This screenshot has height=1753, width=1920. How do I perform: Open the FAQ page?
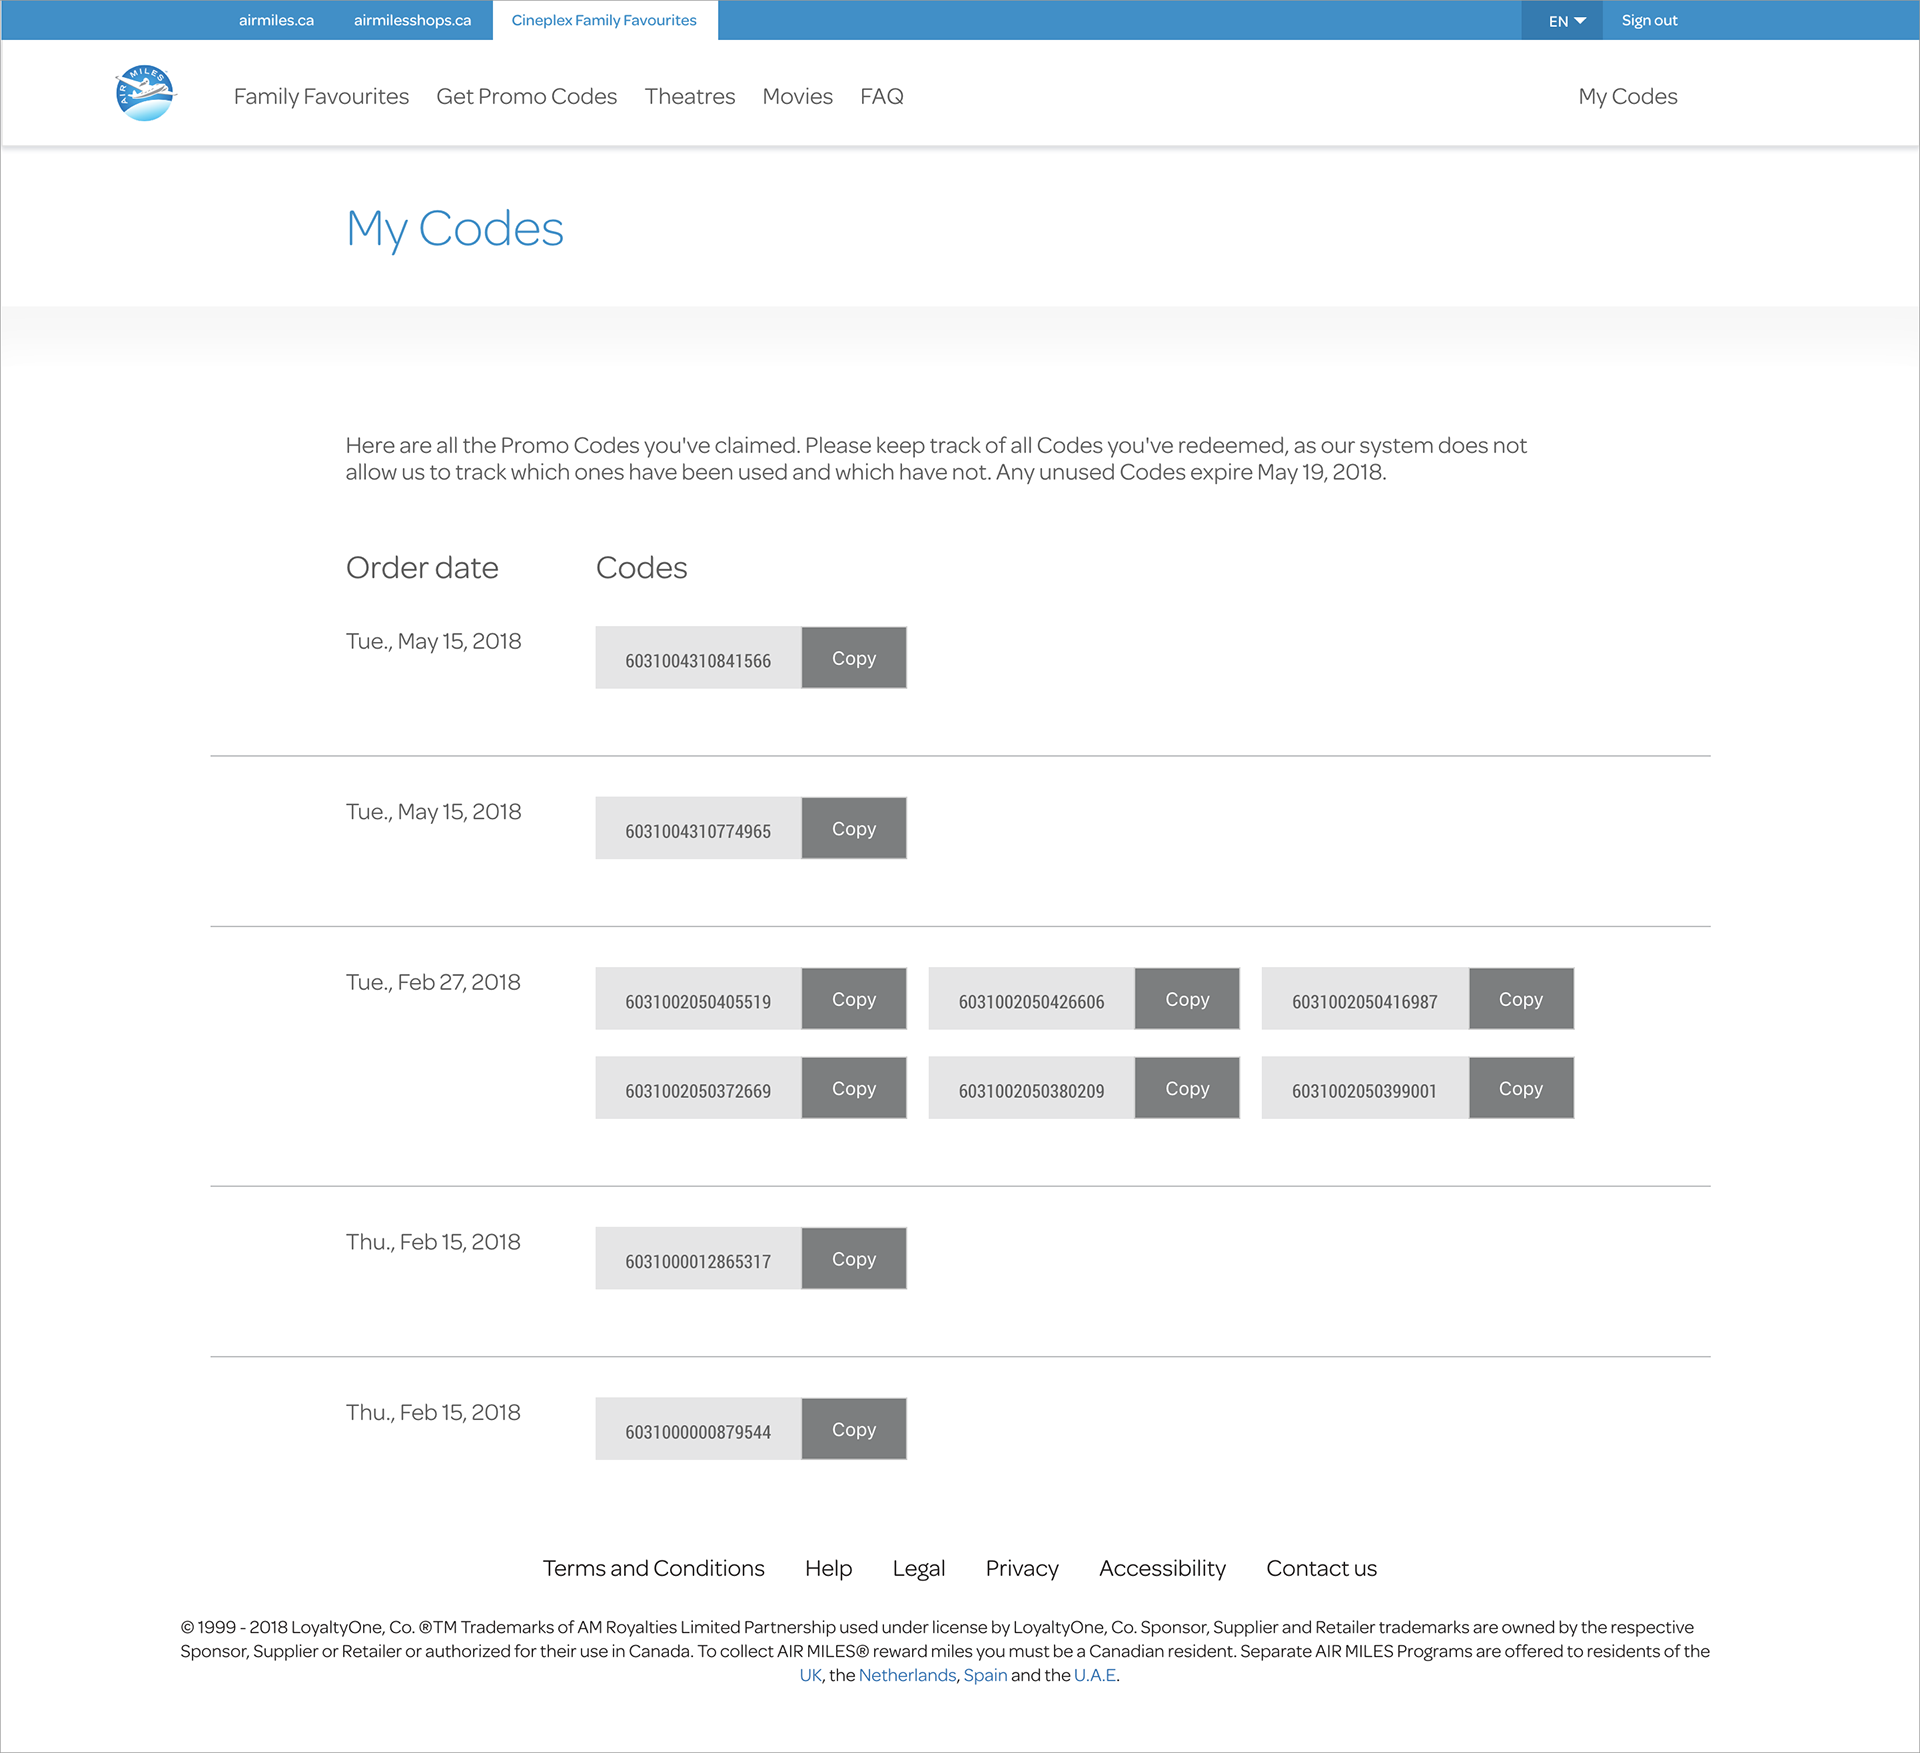pos(881,96)
